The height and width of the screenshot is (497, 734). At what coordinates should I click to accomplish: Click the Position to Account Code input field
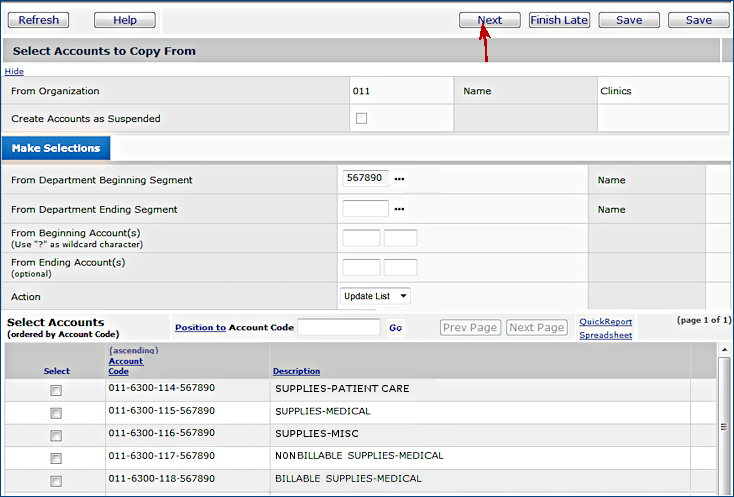pos(338,327)
